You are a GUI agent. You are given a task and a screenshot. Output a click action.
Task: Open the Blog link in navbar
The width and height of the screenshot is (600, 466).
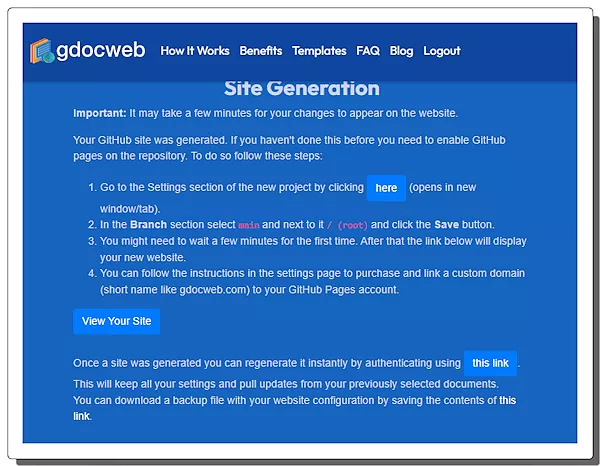click(x=401, y=51)
